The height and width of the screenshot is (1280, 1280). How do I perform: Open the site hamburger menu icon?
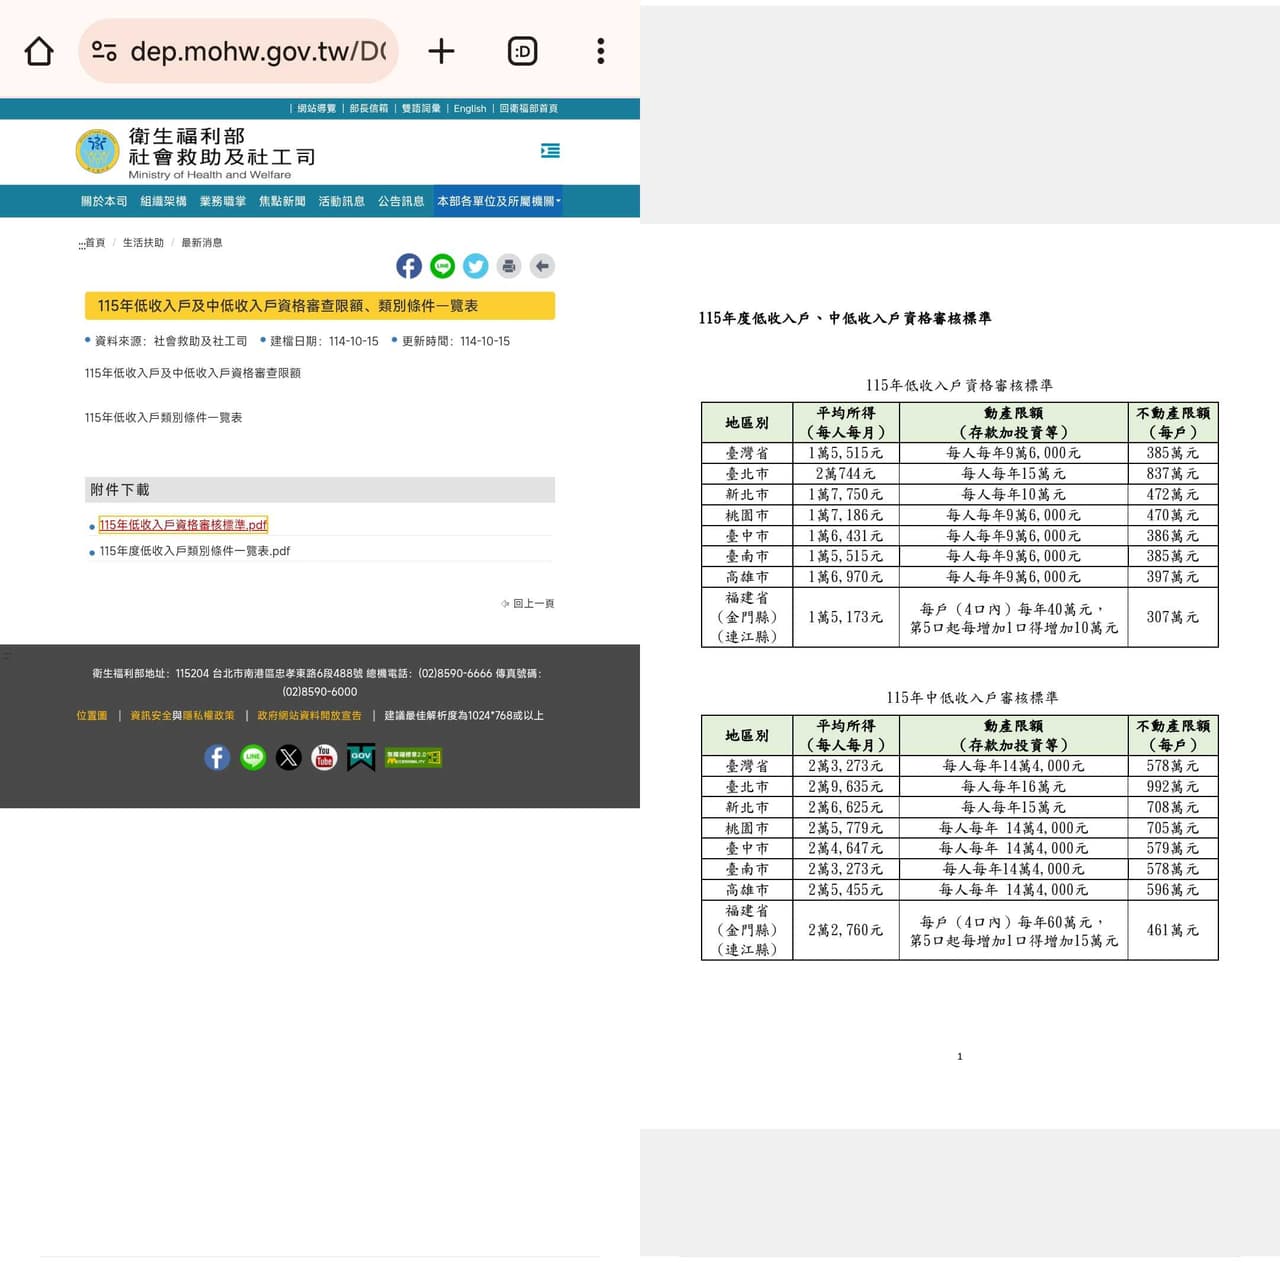550,151
